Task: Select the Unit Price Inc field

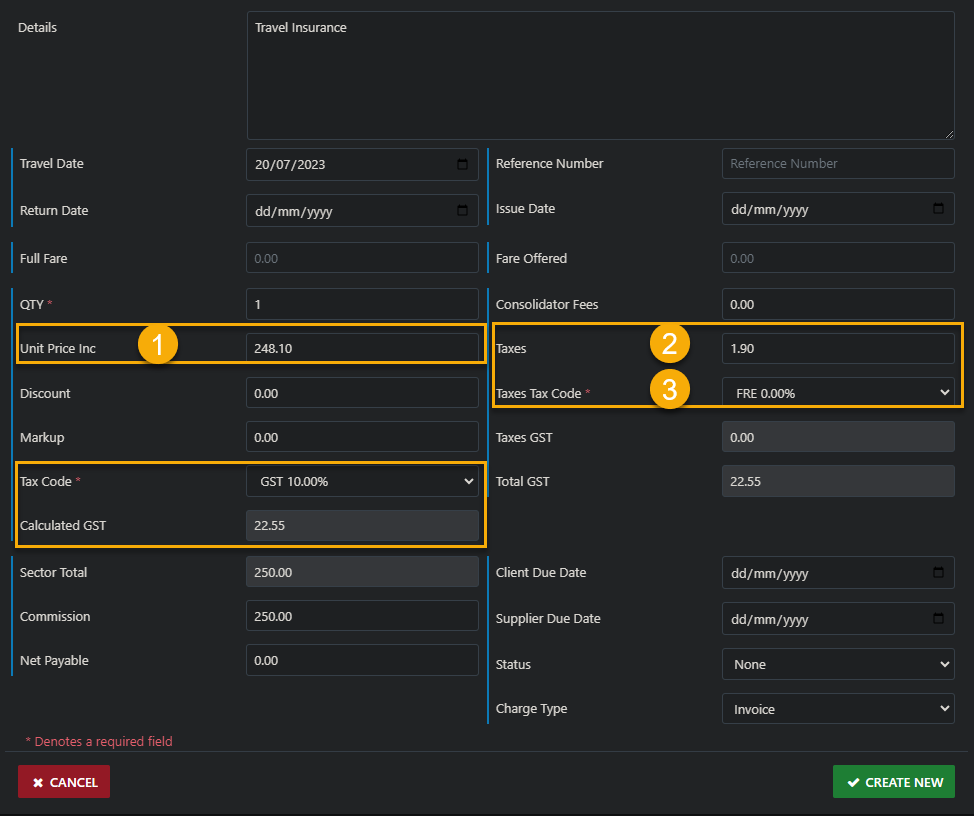Action: (x=362, y=348)
